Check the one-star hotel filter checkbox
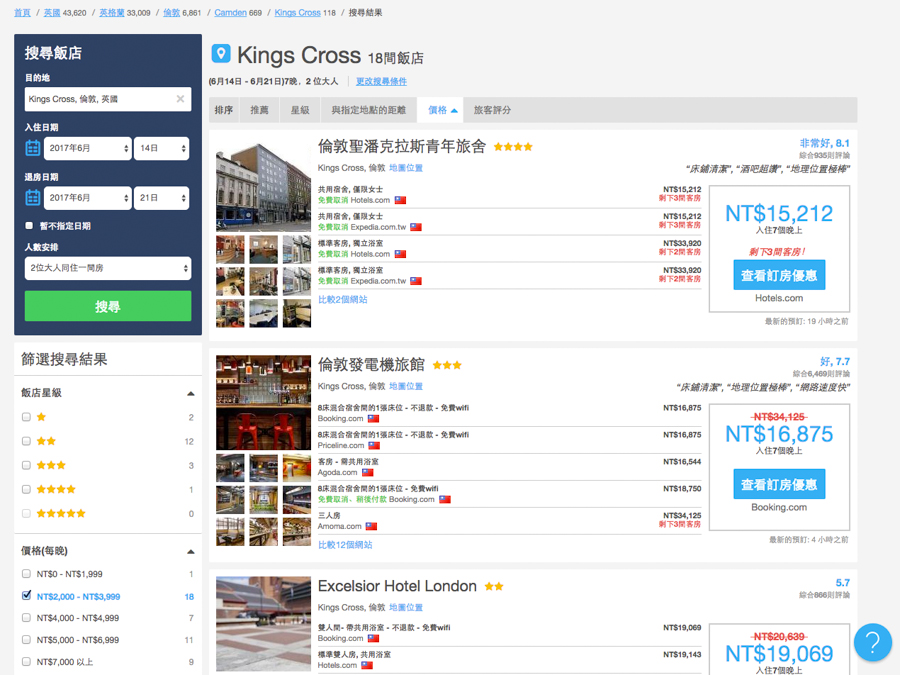This screenshot has height=675, width=900. [26, 417]
